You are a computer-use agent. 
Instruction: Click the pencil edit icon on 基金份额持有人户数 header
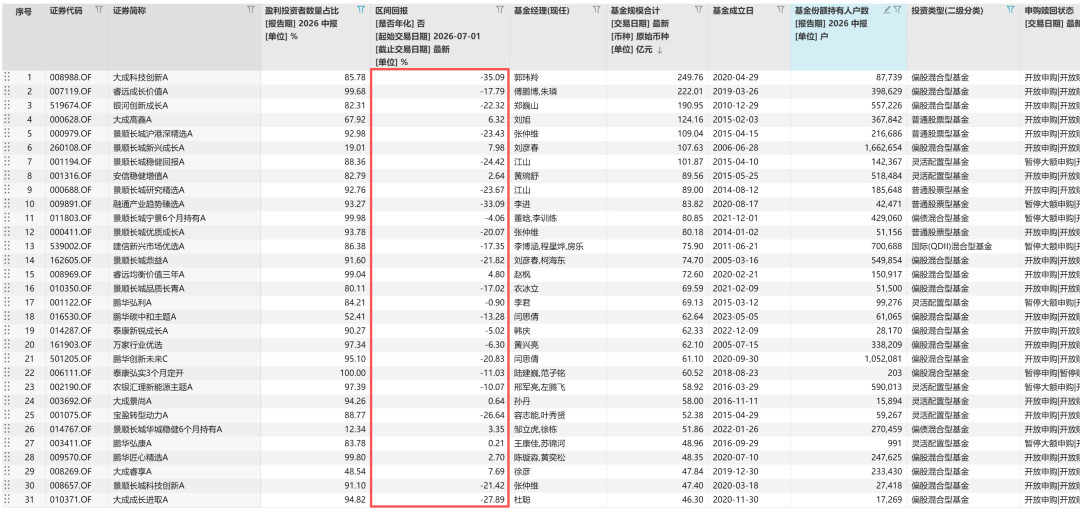(x=887, y=11)
